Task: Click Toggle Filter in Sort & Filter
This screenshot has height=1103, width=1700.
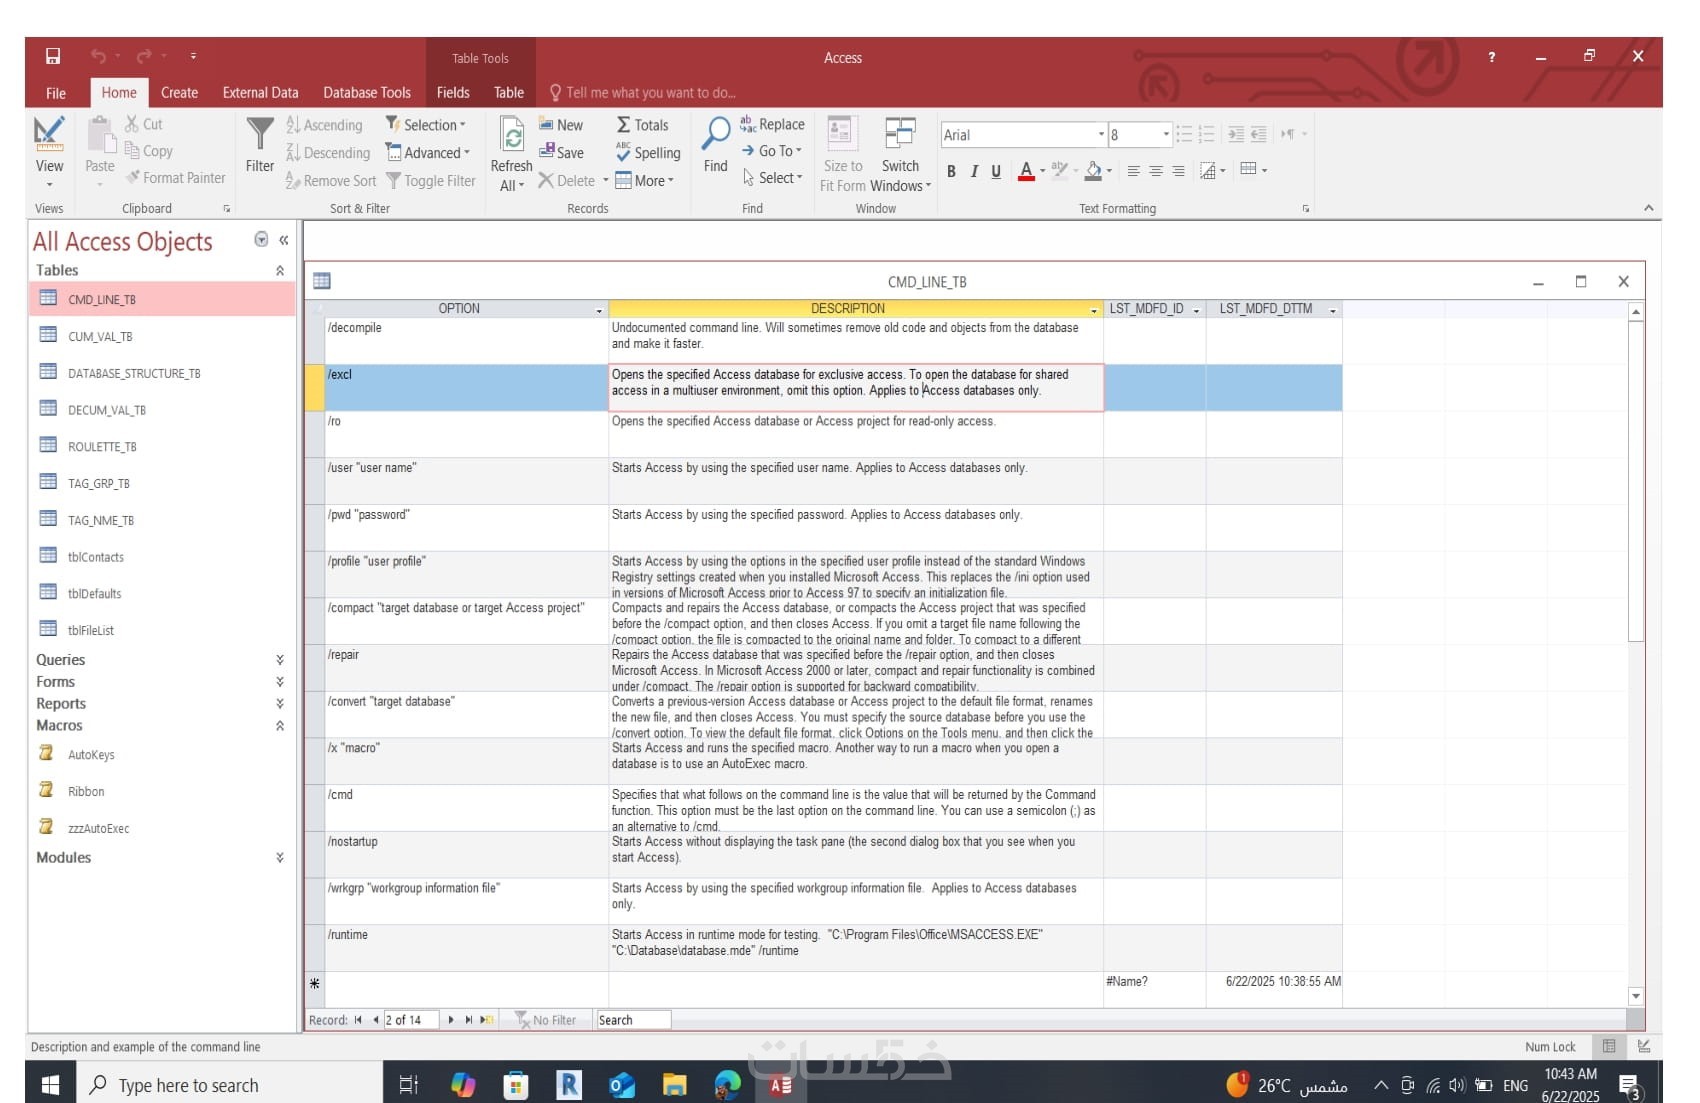Action: coord(431,180)
